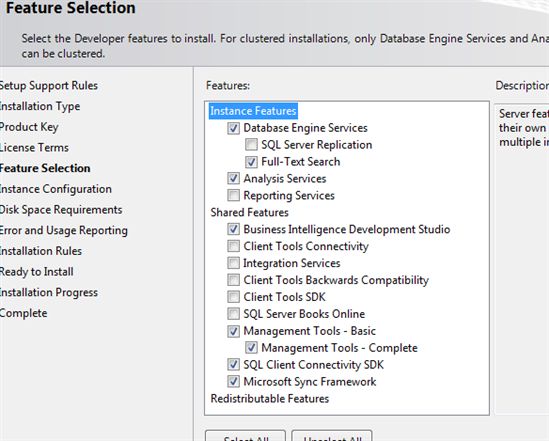Click the SQL Server Replication label
The width and height of the screenshot is (549, 441).
[317, 145]
